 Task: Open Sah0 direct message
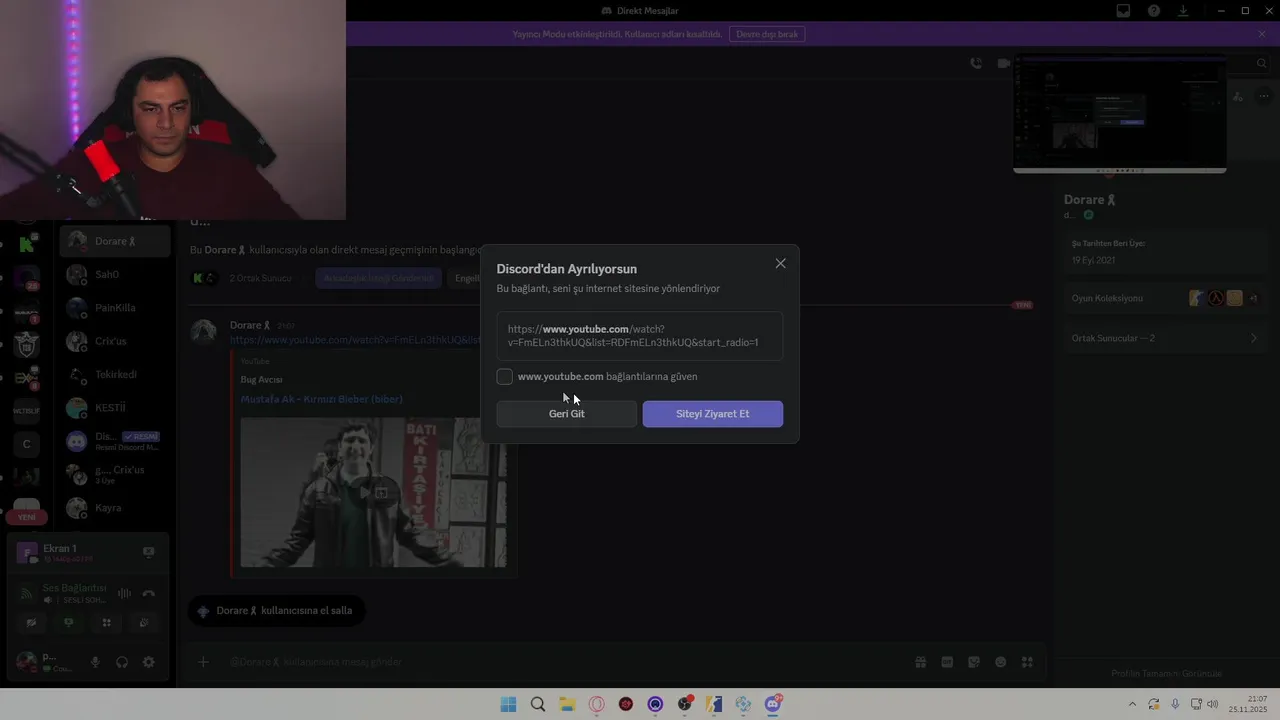[115, 274]
